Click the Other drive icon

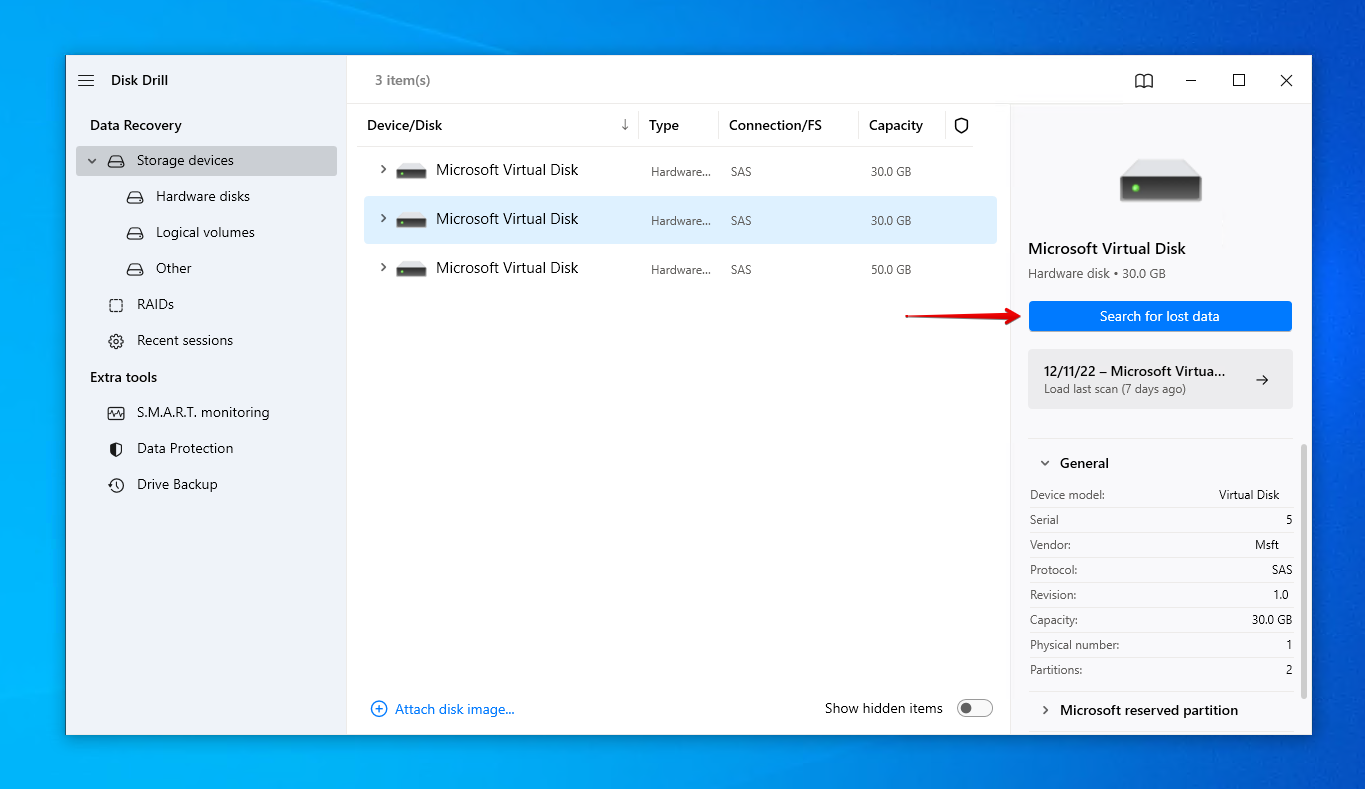tap(135, 269)
